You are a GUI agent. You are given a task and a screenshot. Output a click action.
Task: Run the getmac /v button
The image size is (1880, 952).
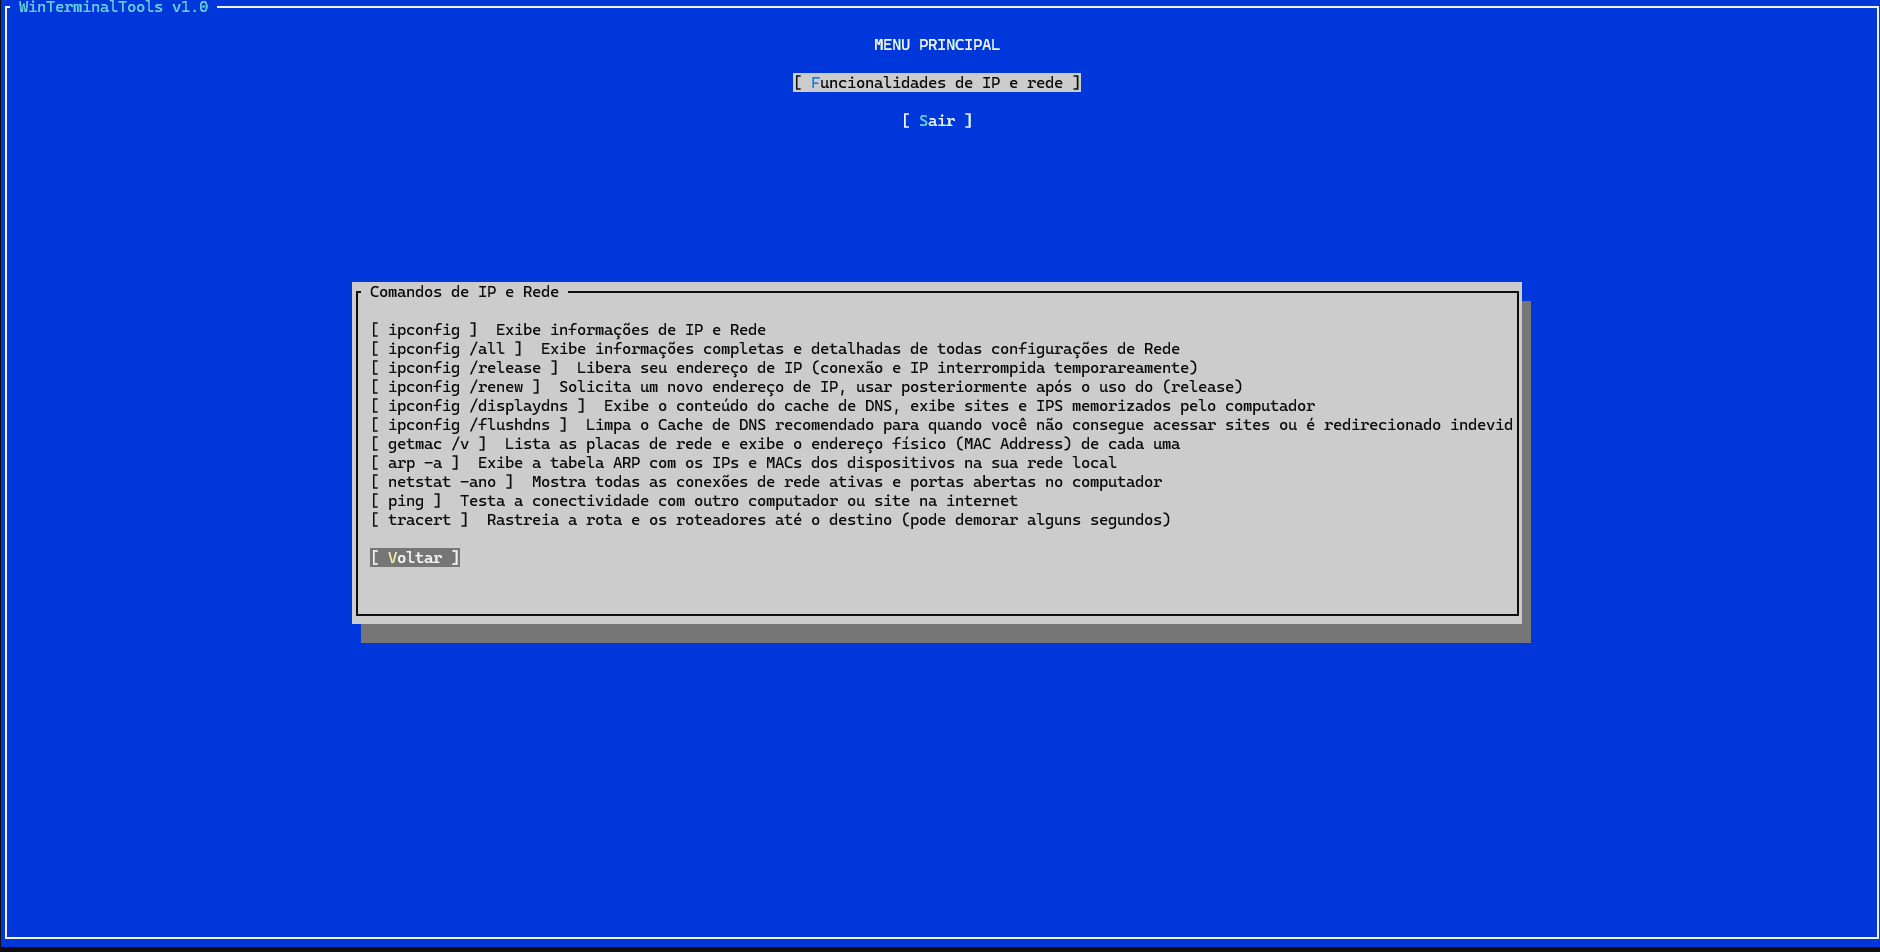pos(429,444)
